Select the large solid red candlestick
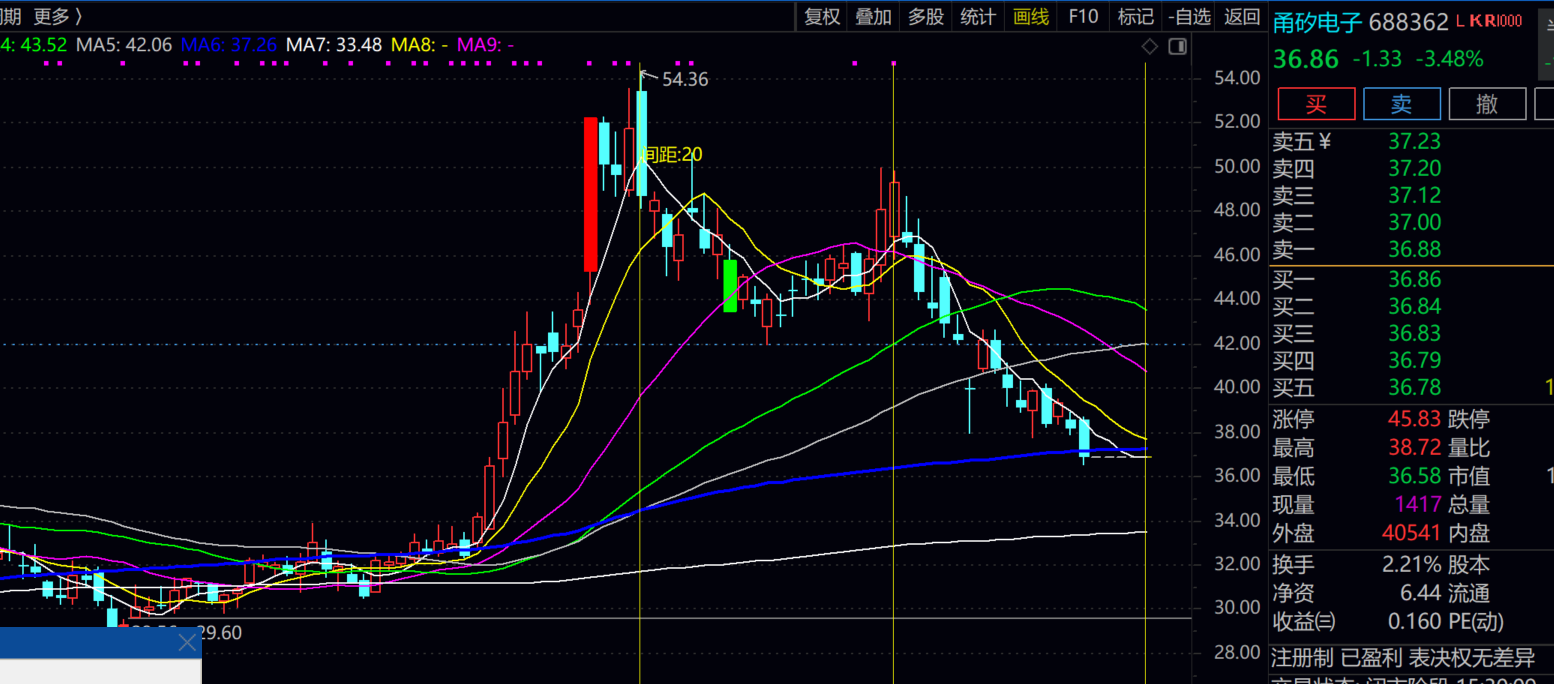Screen dimensions: 1554x684 591,194
